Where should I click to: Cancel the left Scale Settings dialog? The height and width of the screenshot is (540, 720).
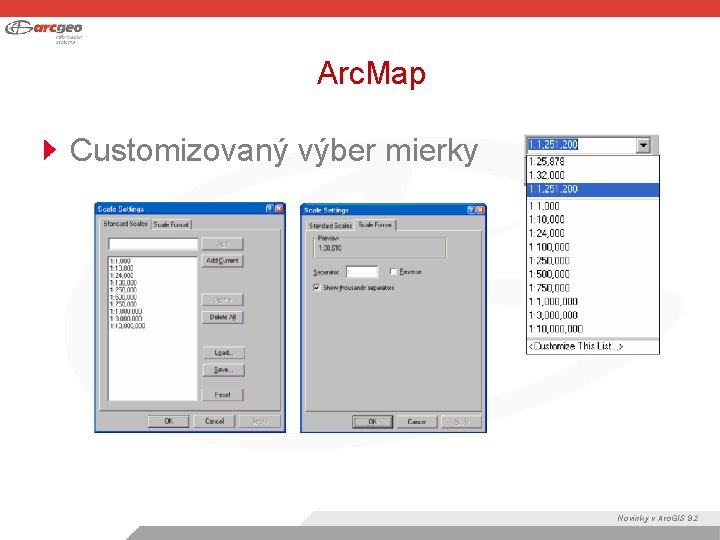(x=214, y=421)
